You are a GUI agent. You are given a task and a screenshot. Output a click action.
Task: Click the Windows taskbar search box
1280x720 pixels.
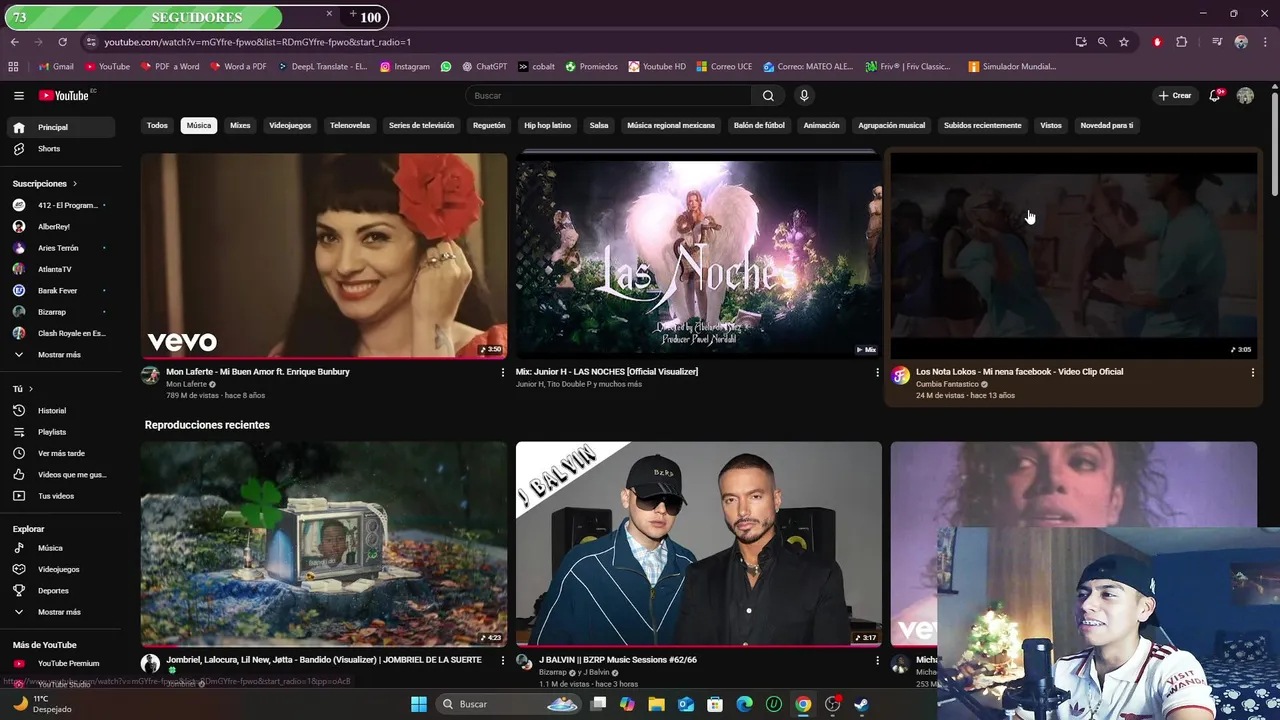pos(511,704)
